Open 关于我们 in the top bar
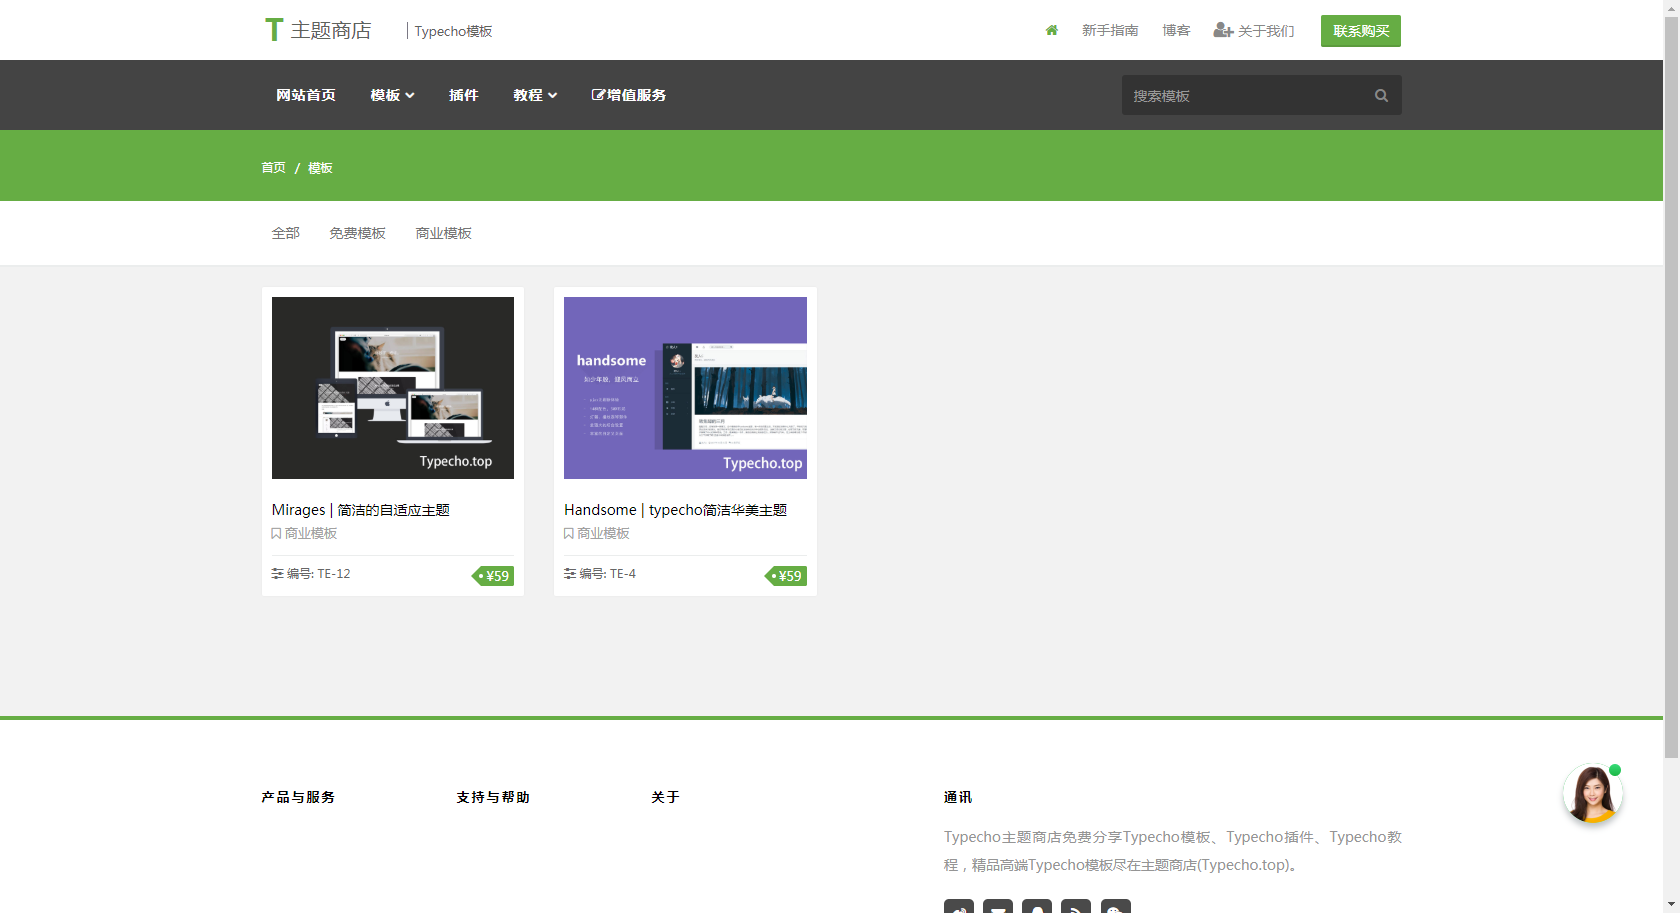The height and width of the screenshot is (913, 1680). [1254, 31]
